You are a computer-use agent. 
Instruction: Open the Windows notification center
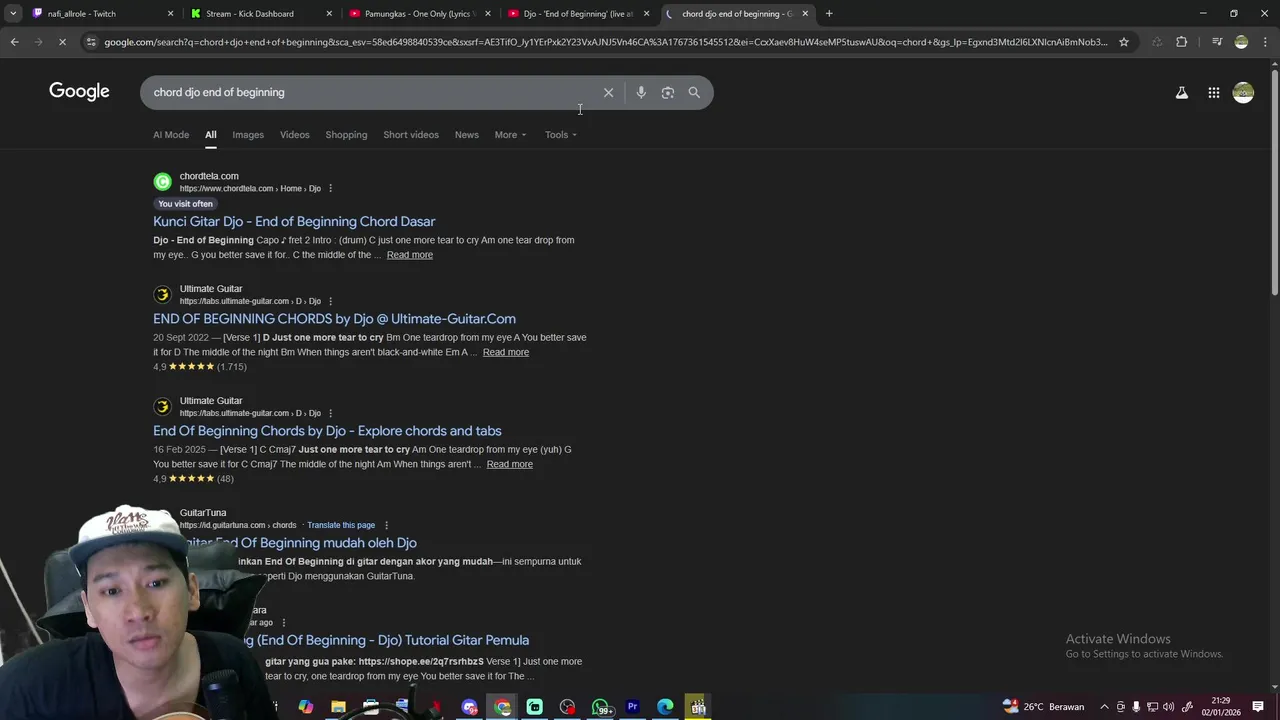pyautogui.click(x=1258, y=707)
